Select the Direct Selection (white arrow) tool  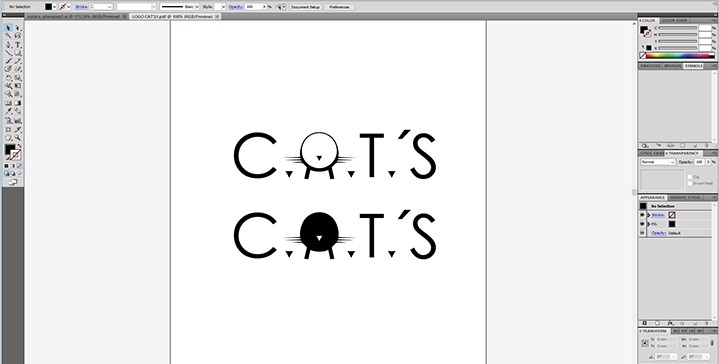pos(18,28)
